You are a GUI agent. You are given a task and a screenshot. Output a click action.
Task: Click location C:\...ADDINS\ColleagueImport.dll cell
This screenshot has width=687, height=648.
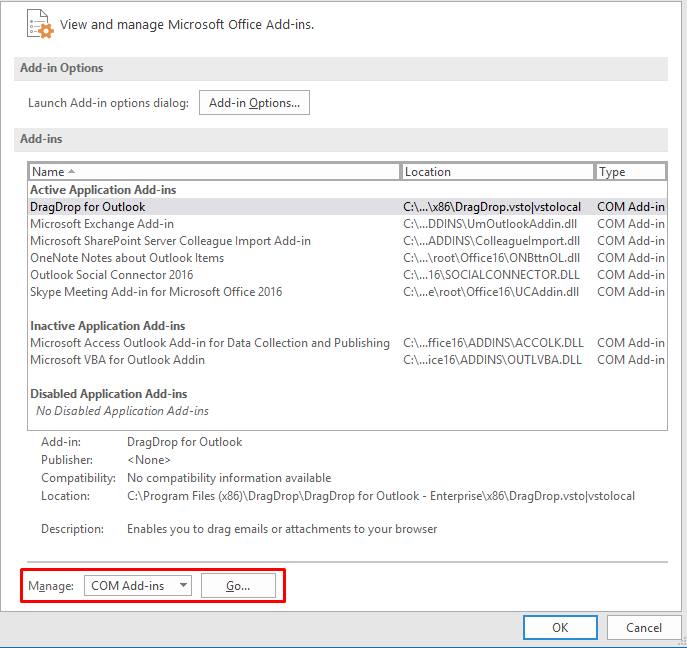(x=491, y=241)
